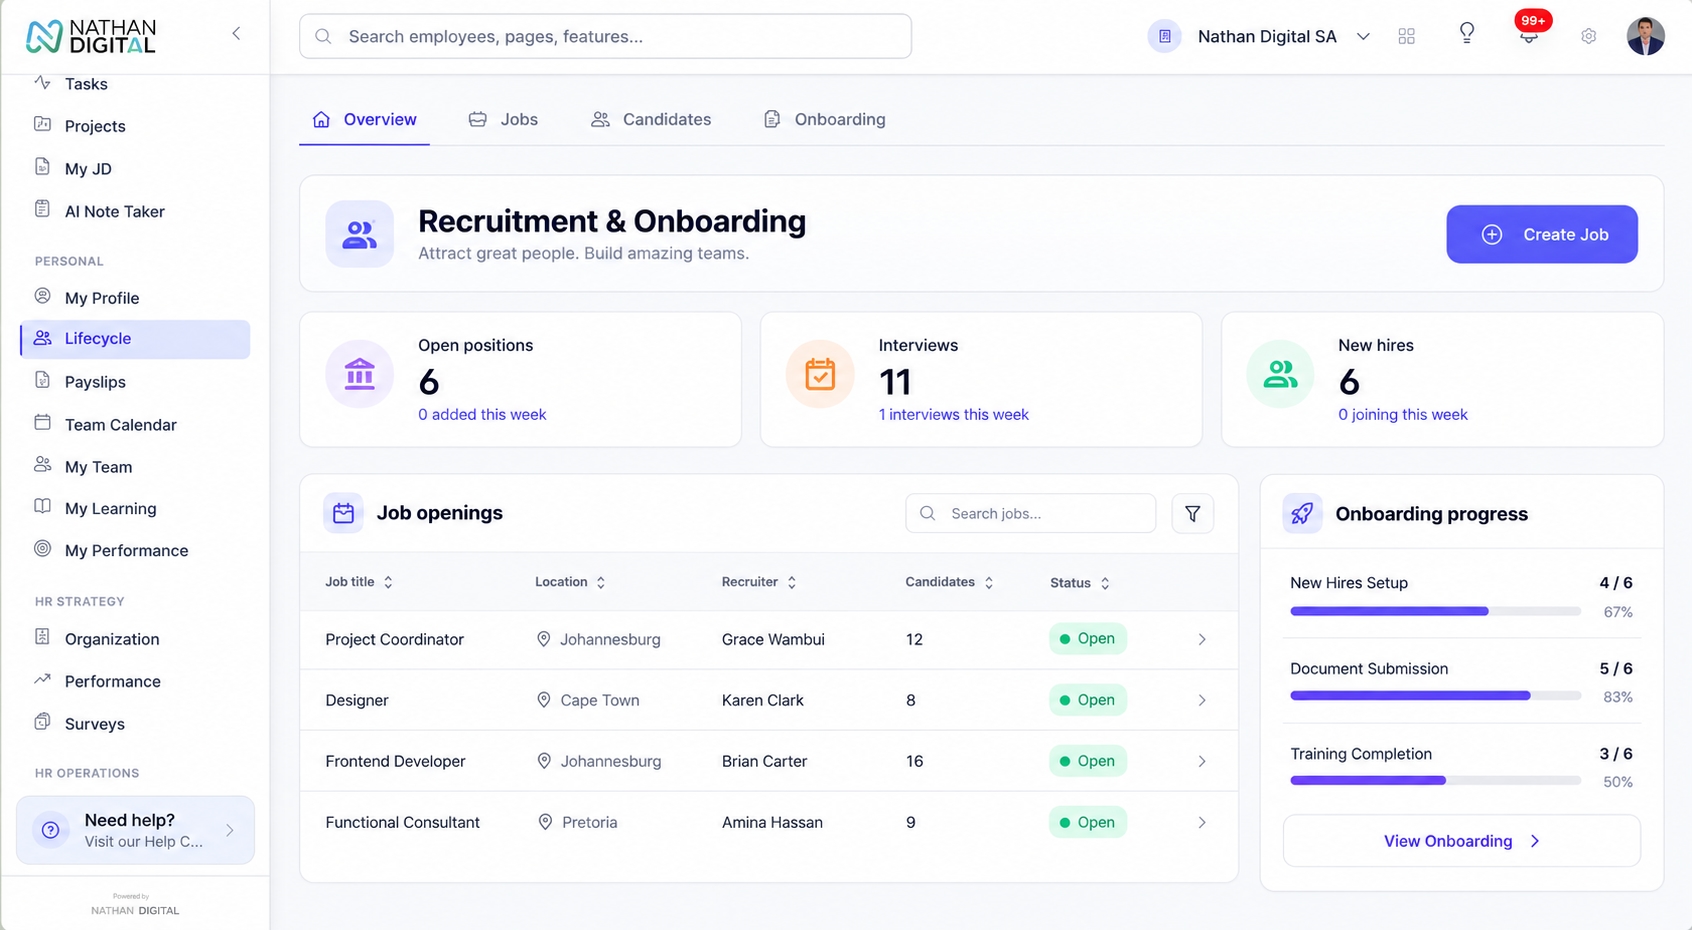Image resolution: width=1692 pixels, height=930 pixels.
Task: Open the Project Coordinator row chevron
Action: (1202, 639)
